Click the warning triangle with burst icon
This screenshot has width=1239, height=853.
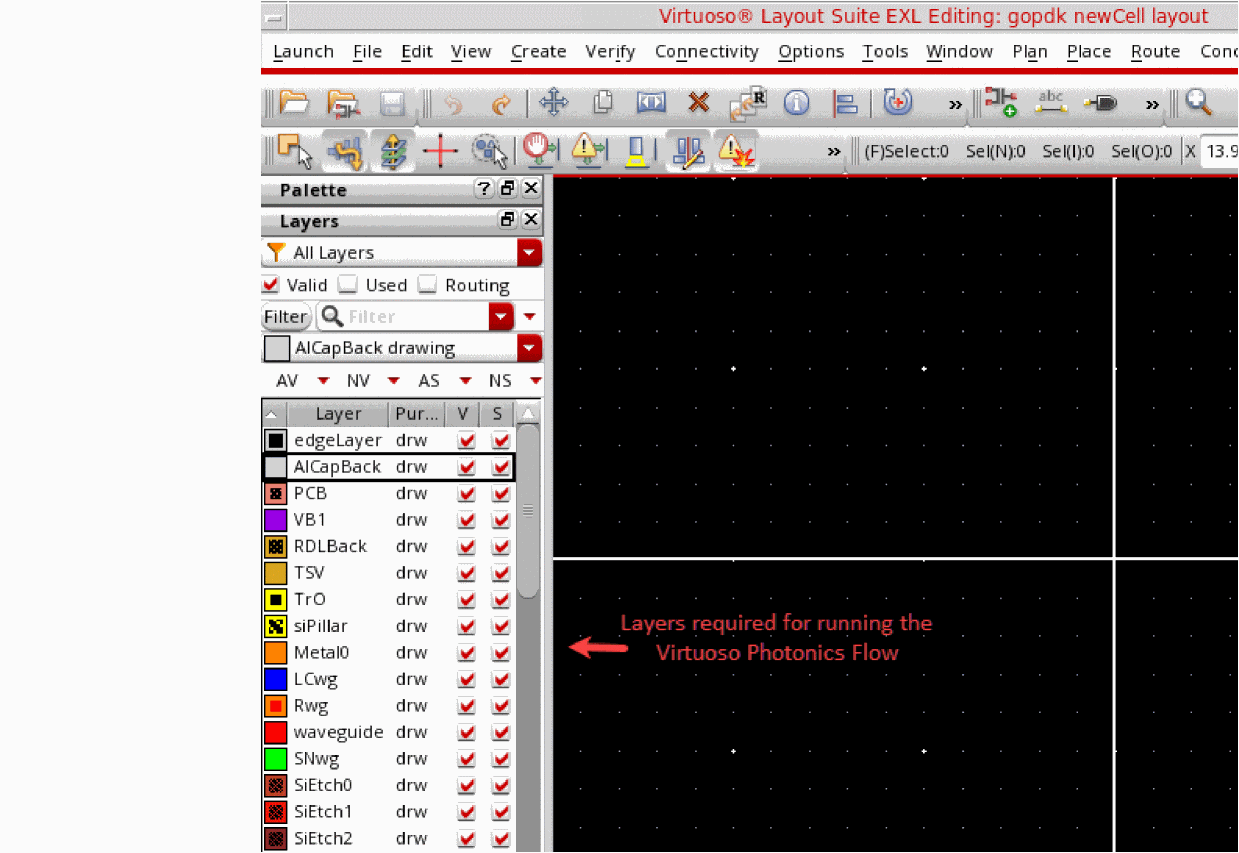click(735, 151)
